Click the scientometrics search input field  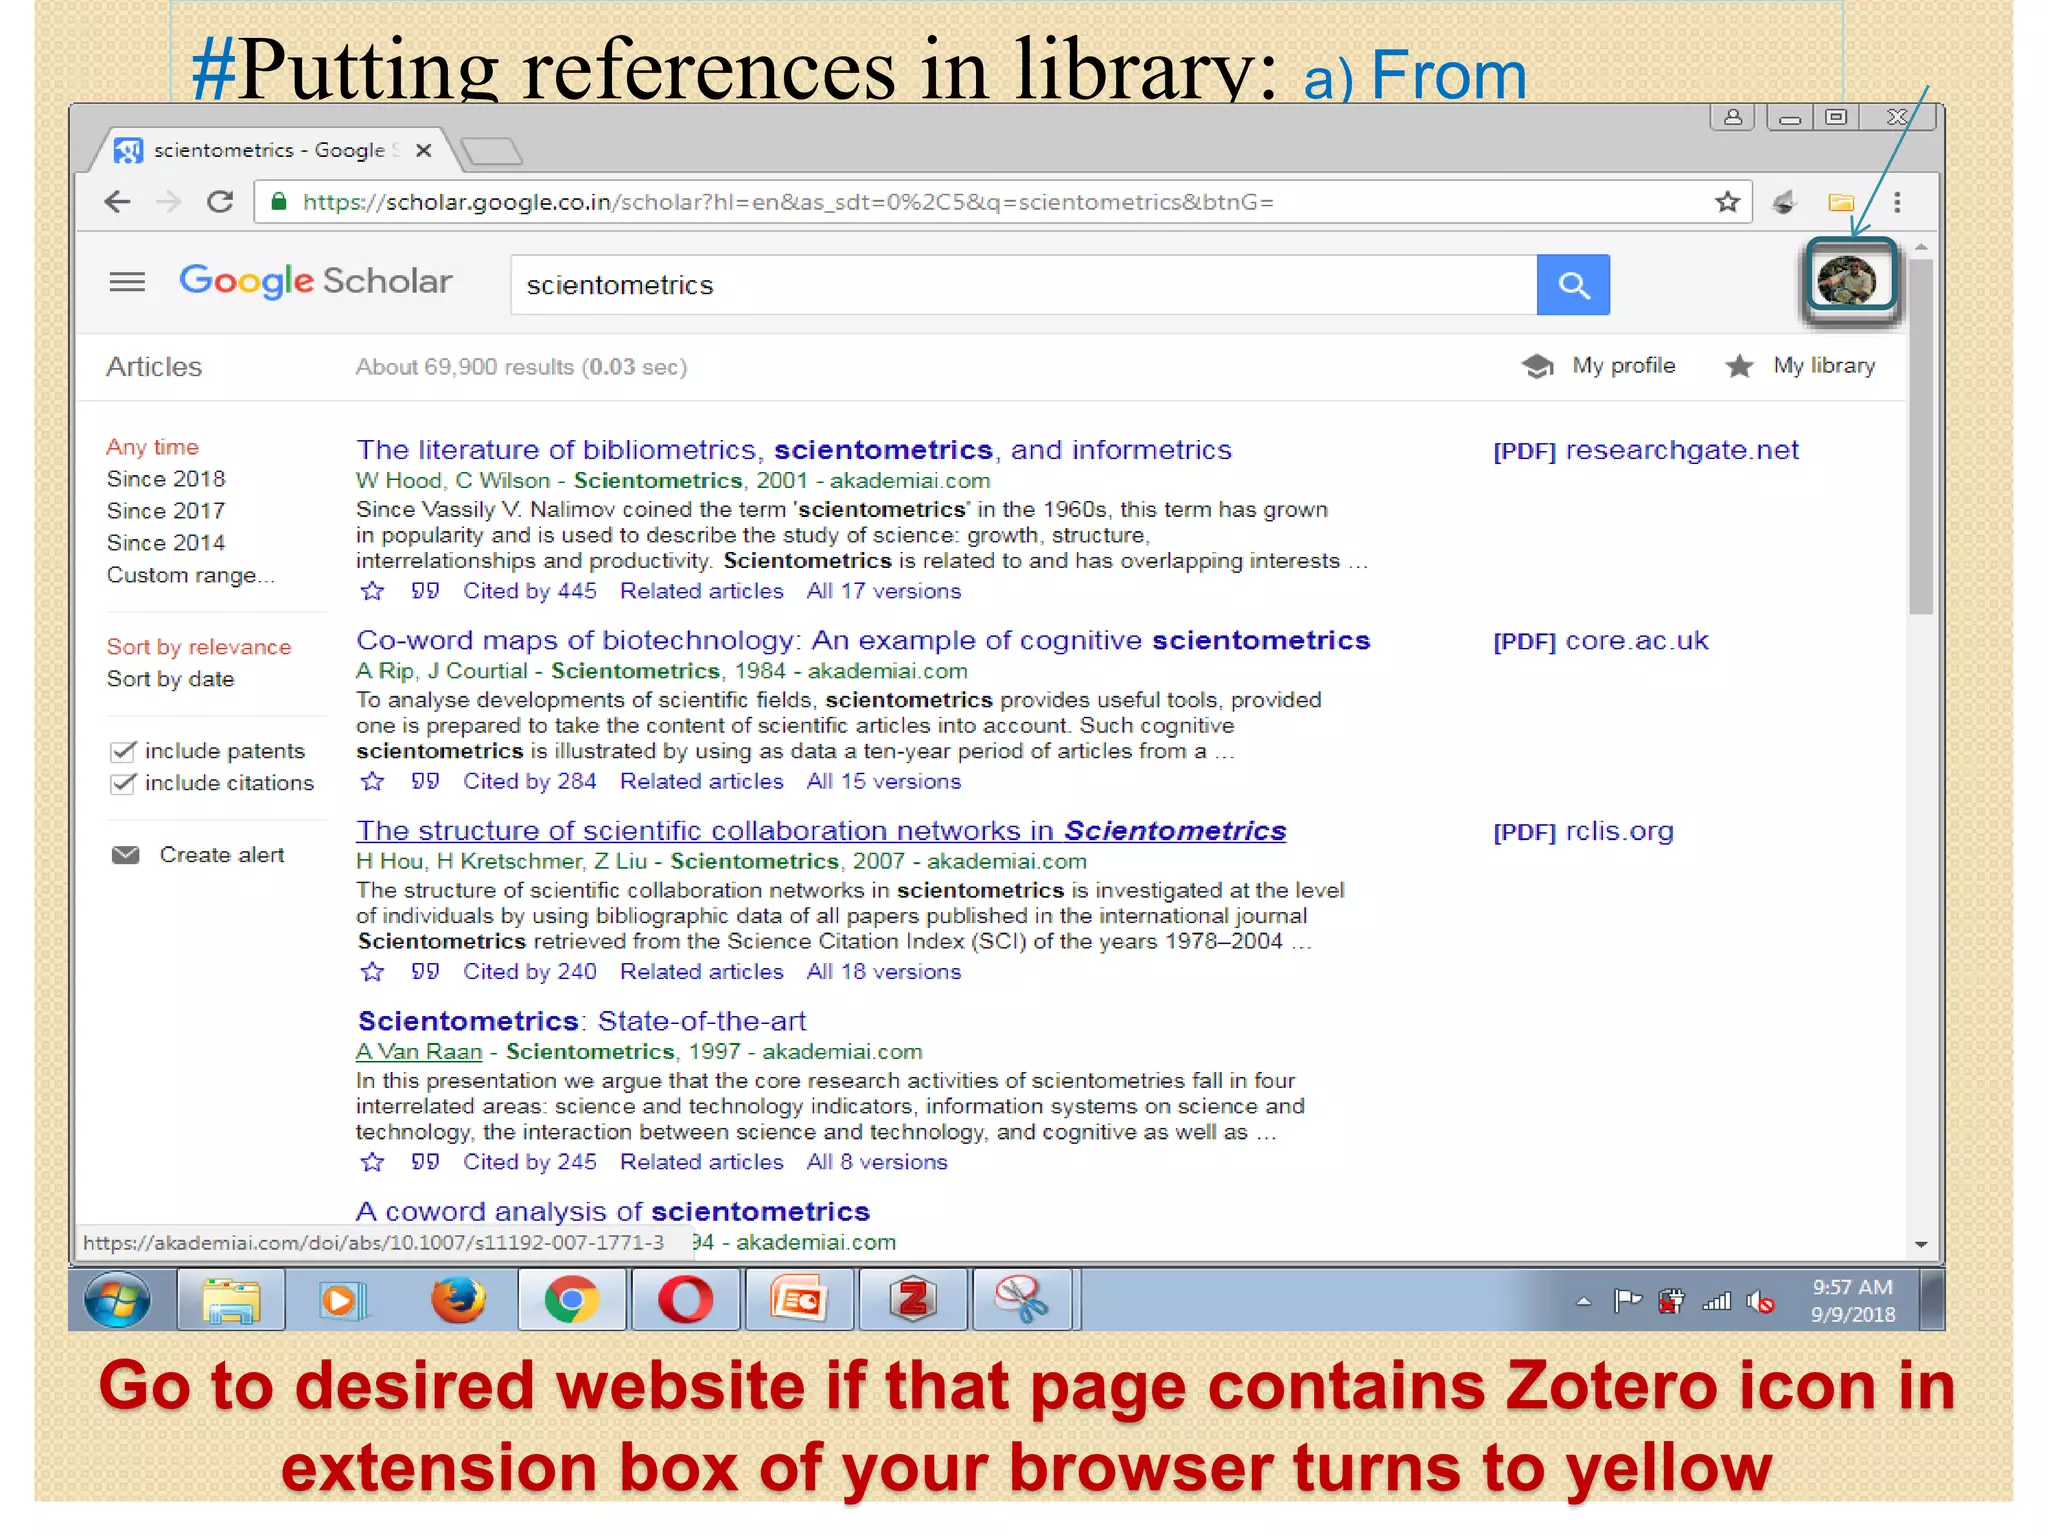tap(1023, 285)
